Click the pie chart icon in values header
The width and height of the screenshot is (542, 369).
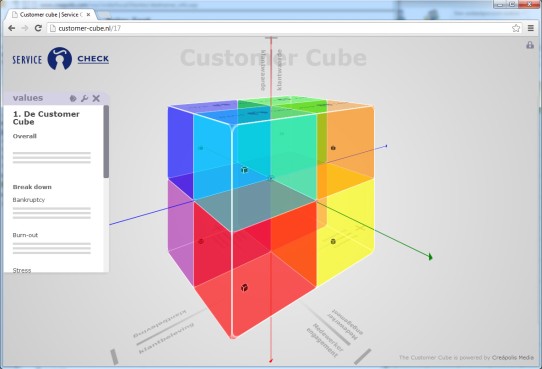73,98
